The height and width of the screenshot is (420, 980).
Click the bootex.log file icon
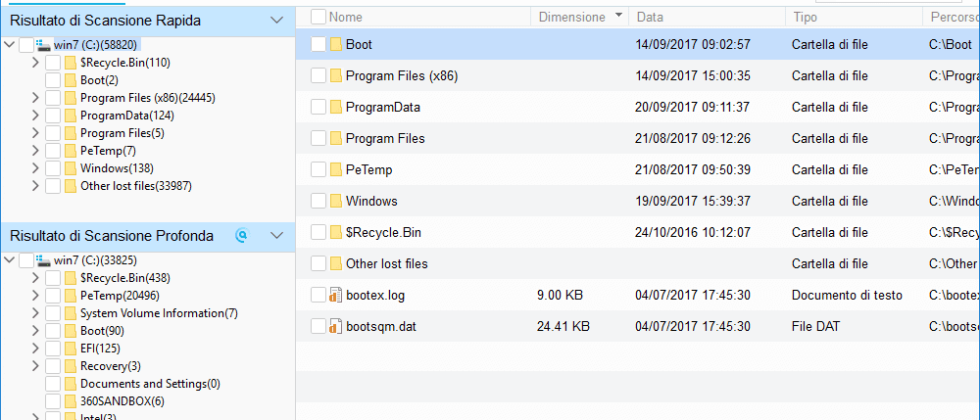pos(336,295)
